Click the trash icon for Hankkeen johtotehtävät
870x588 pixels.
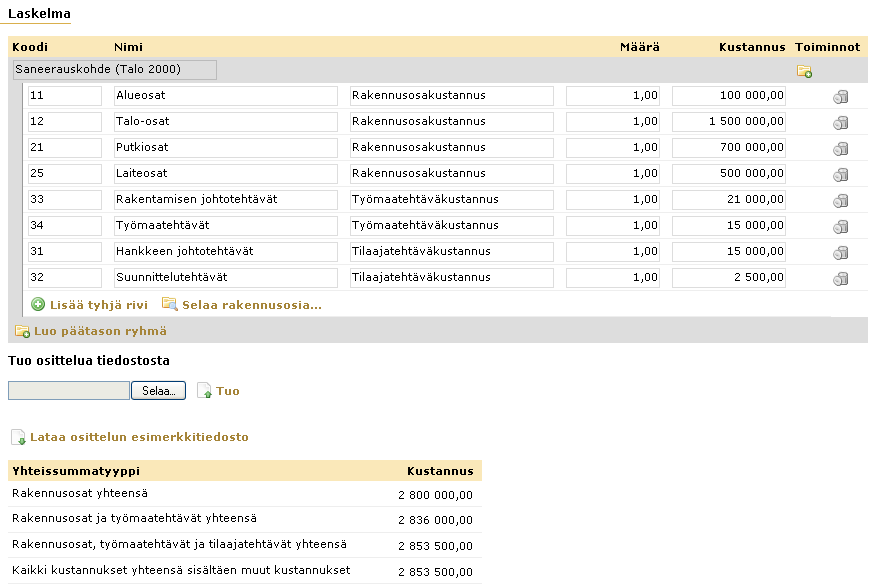[841, 252]
